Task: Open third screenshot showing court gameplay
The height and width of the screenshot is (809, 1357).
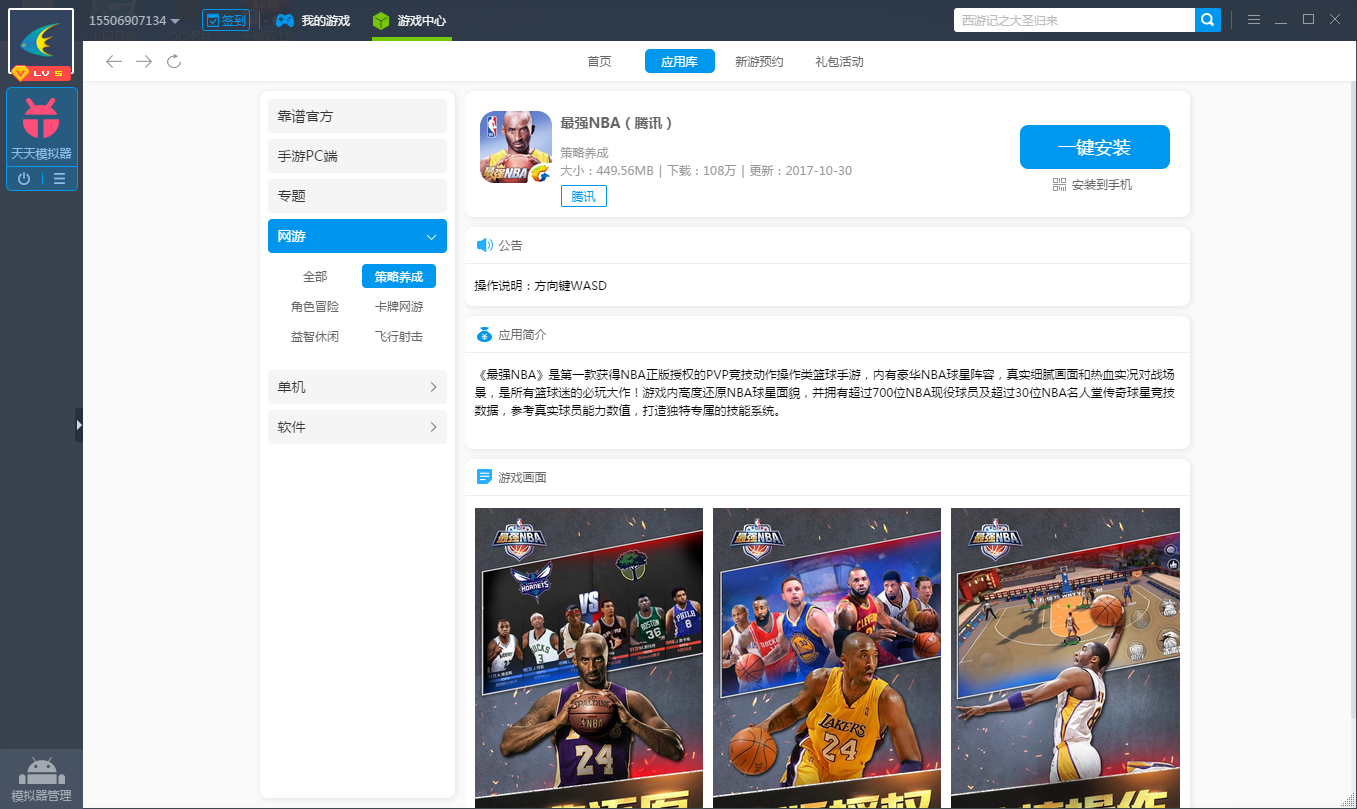Action: (1065, 657)
